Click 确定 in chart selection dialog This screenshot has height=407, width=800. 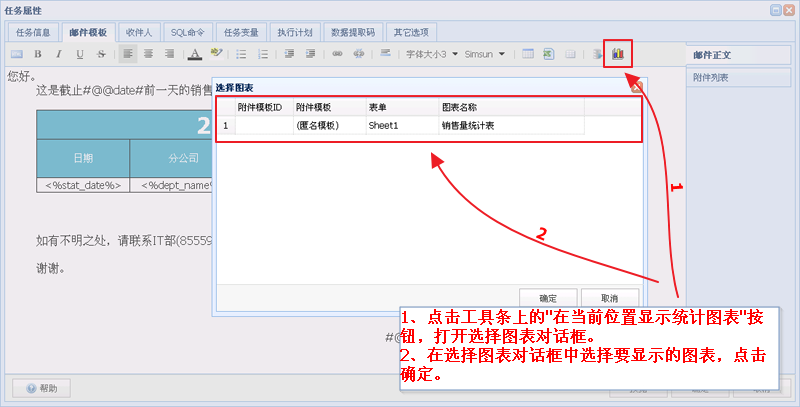(548, 298)
